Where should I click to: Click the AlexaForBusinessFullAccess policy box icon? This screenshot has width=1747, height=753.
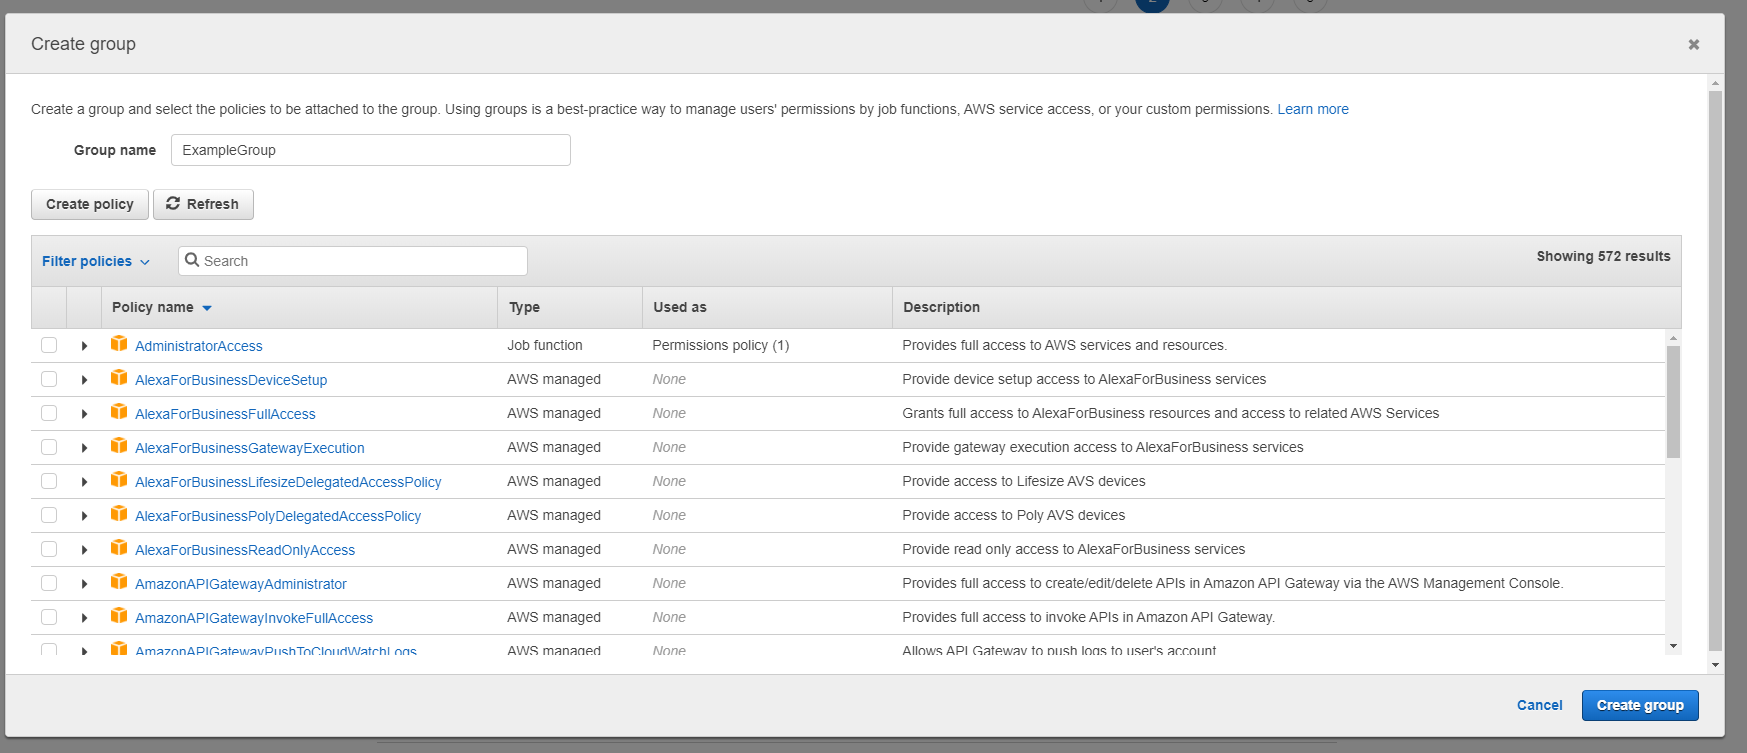[119, 412]
